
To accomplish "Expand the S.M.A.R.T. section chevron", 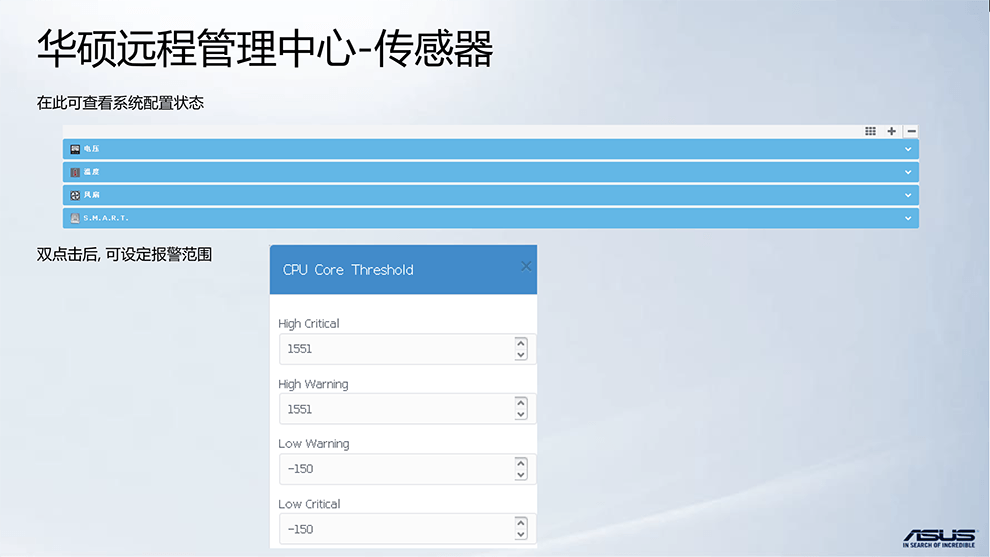I will (x=908, y=218).
